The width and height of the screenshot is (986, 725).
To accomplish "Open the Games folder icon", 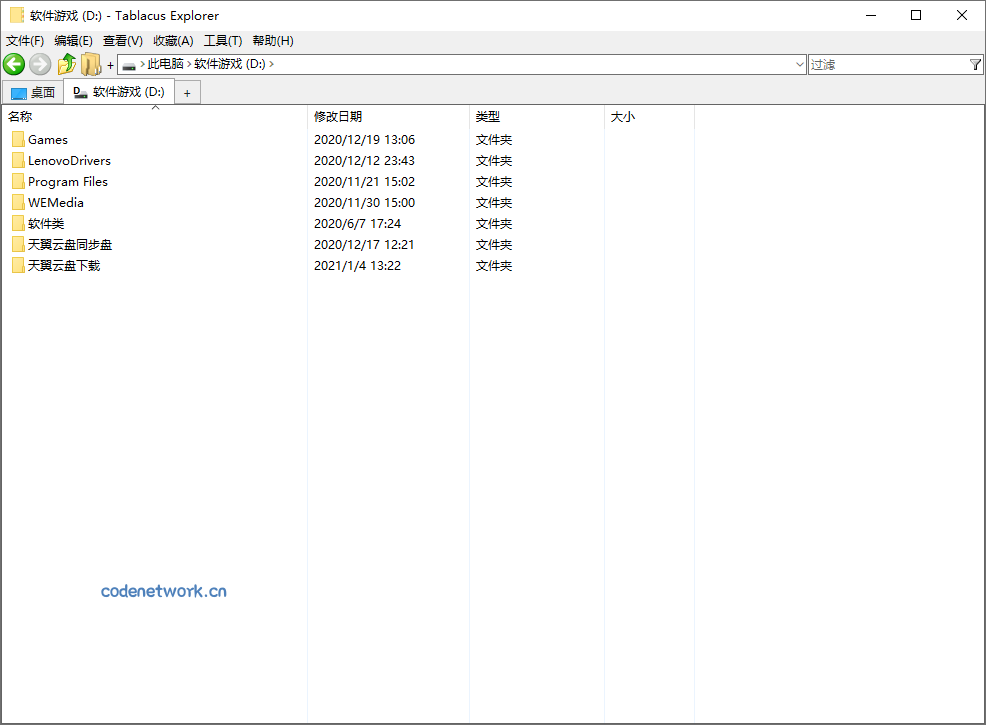I will [18, 139].
